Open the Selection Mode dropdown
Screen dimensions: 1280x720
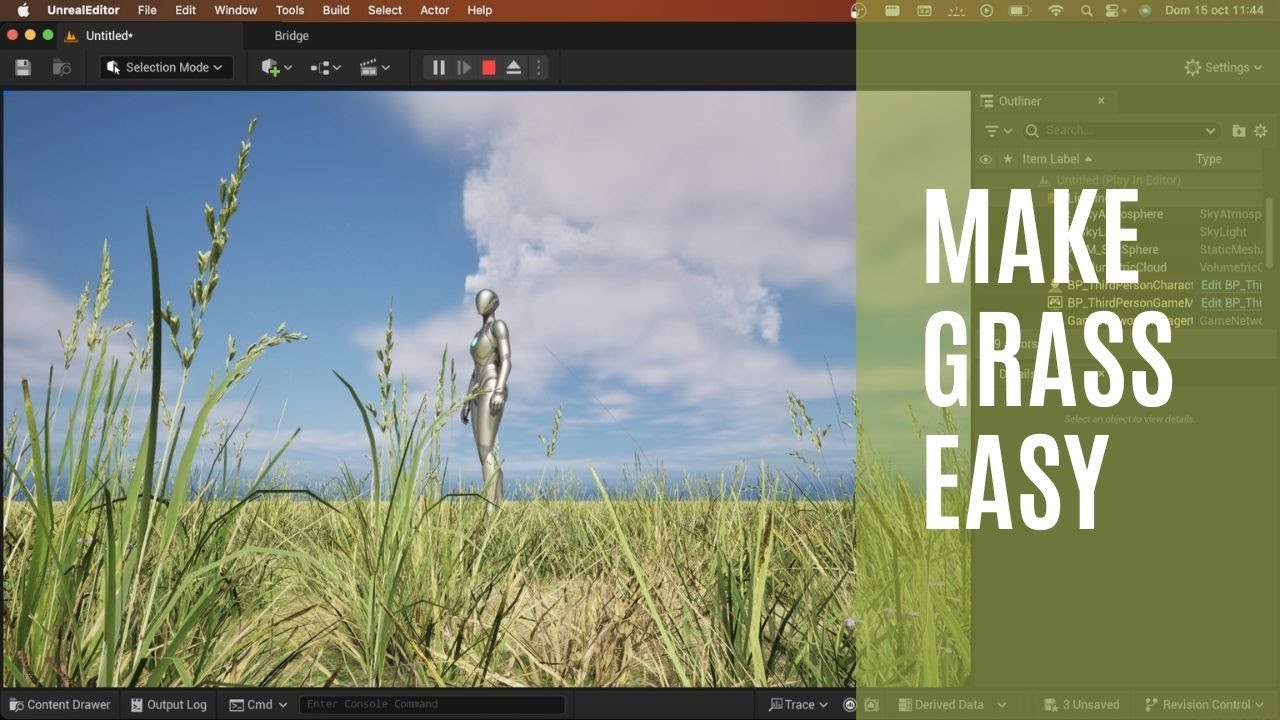(x=166, y=67)
